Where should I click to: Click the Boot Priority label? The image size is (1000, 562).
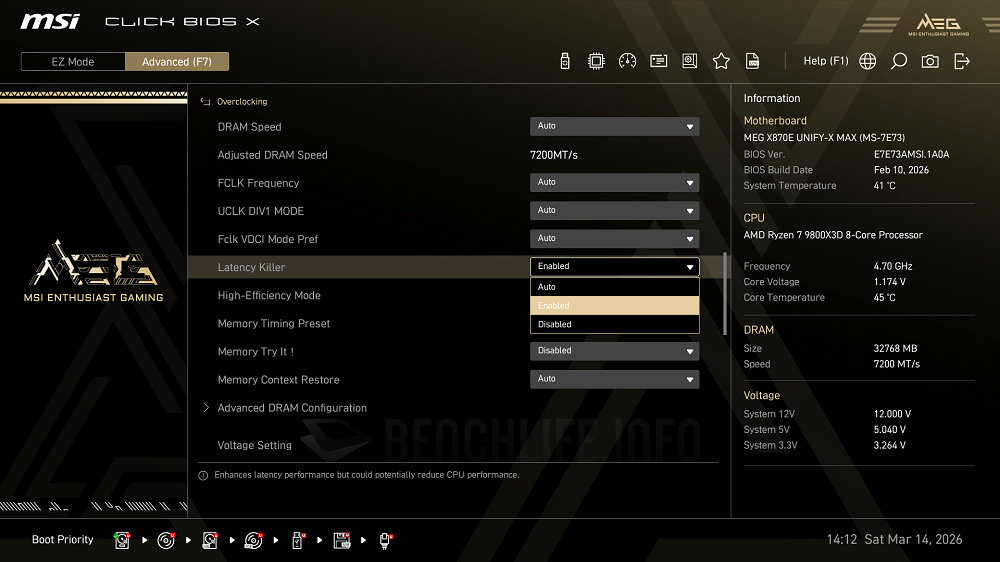point(62,540)
